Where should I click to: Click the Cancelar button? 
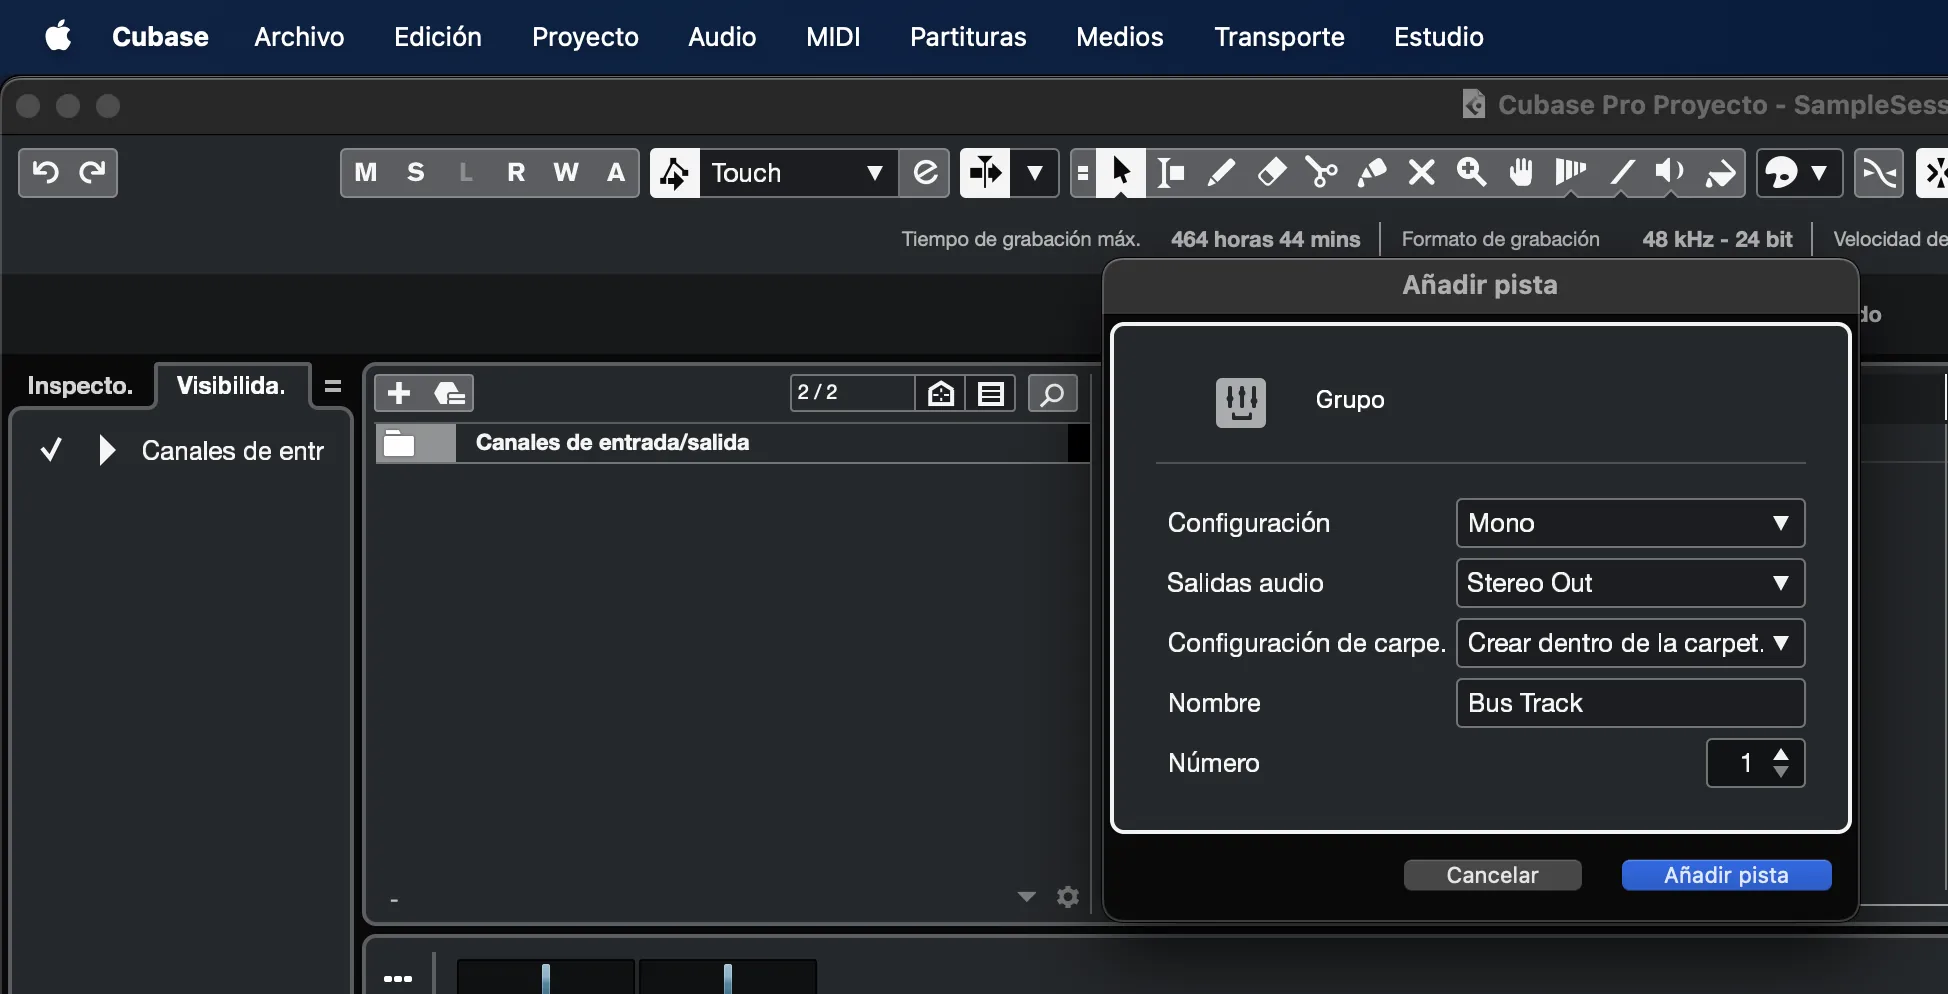pyautogui.click(x=1492, y=875)
